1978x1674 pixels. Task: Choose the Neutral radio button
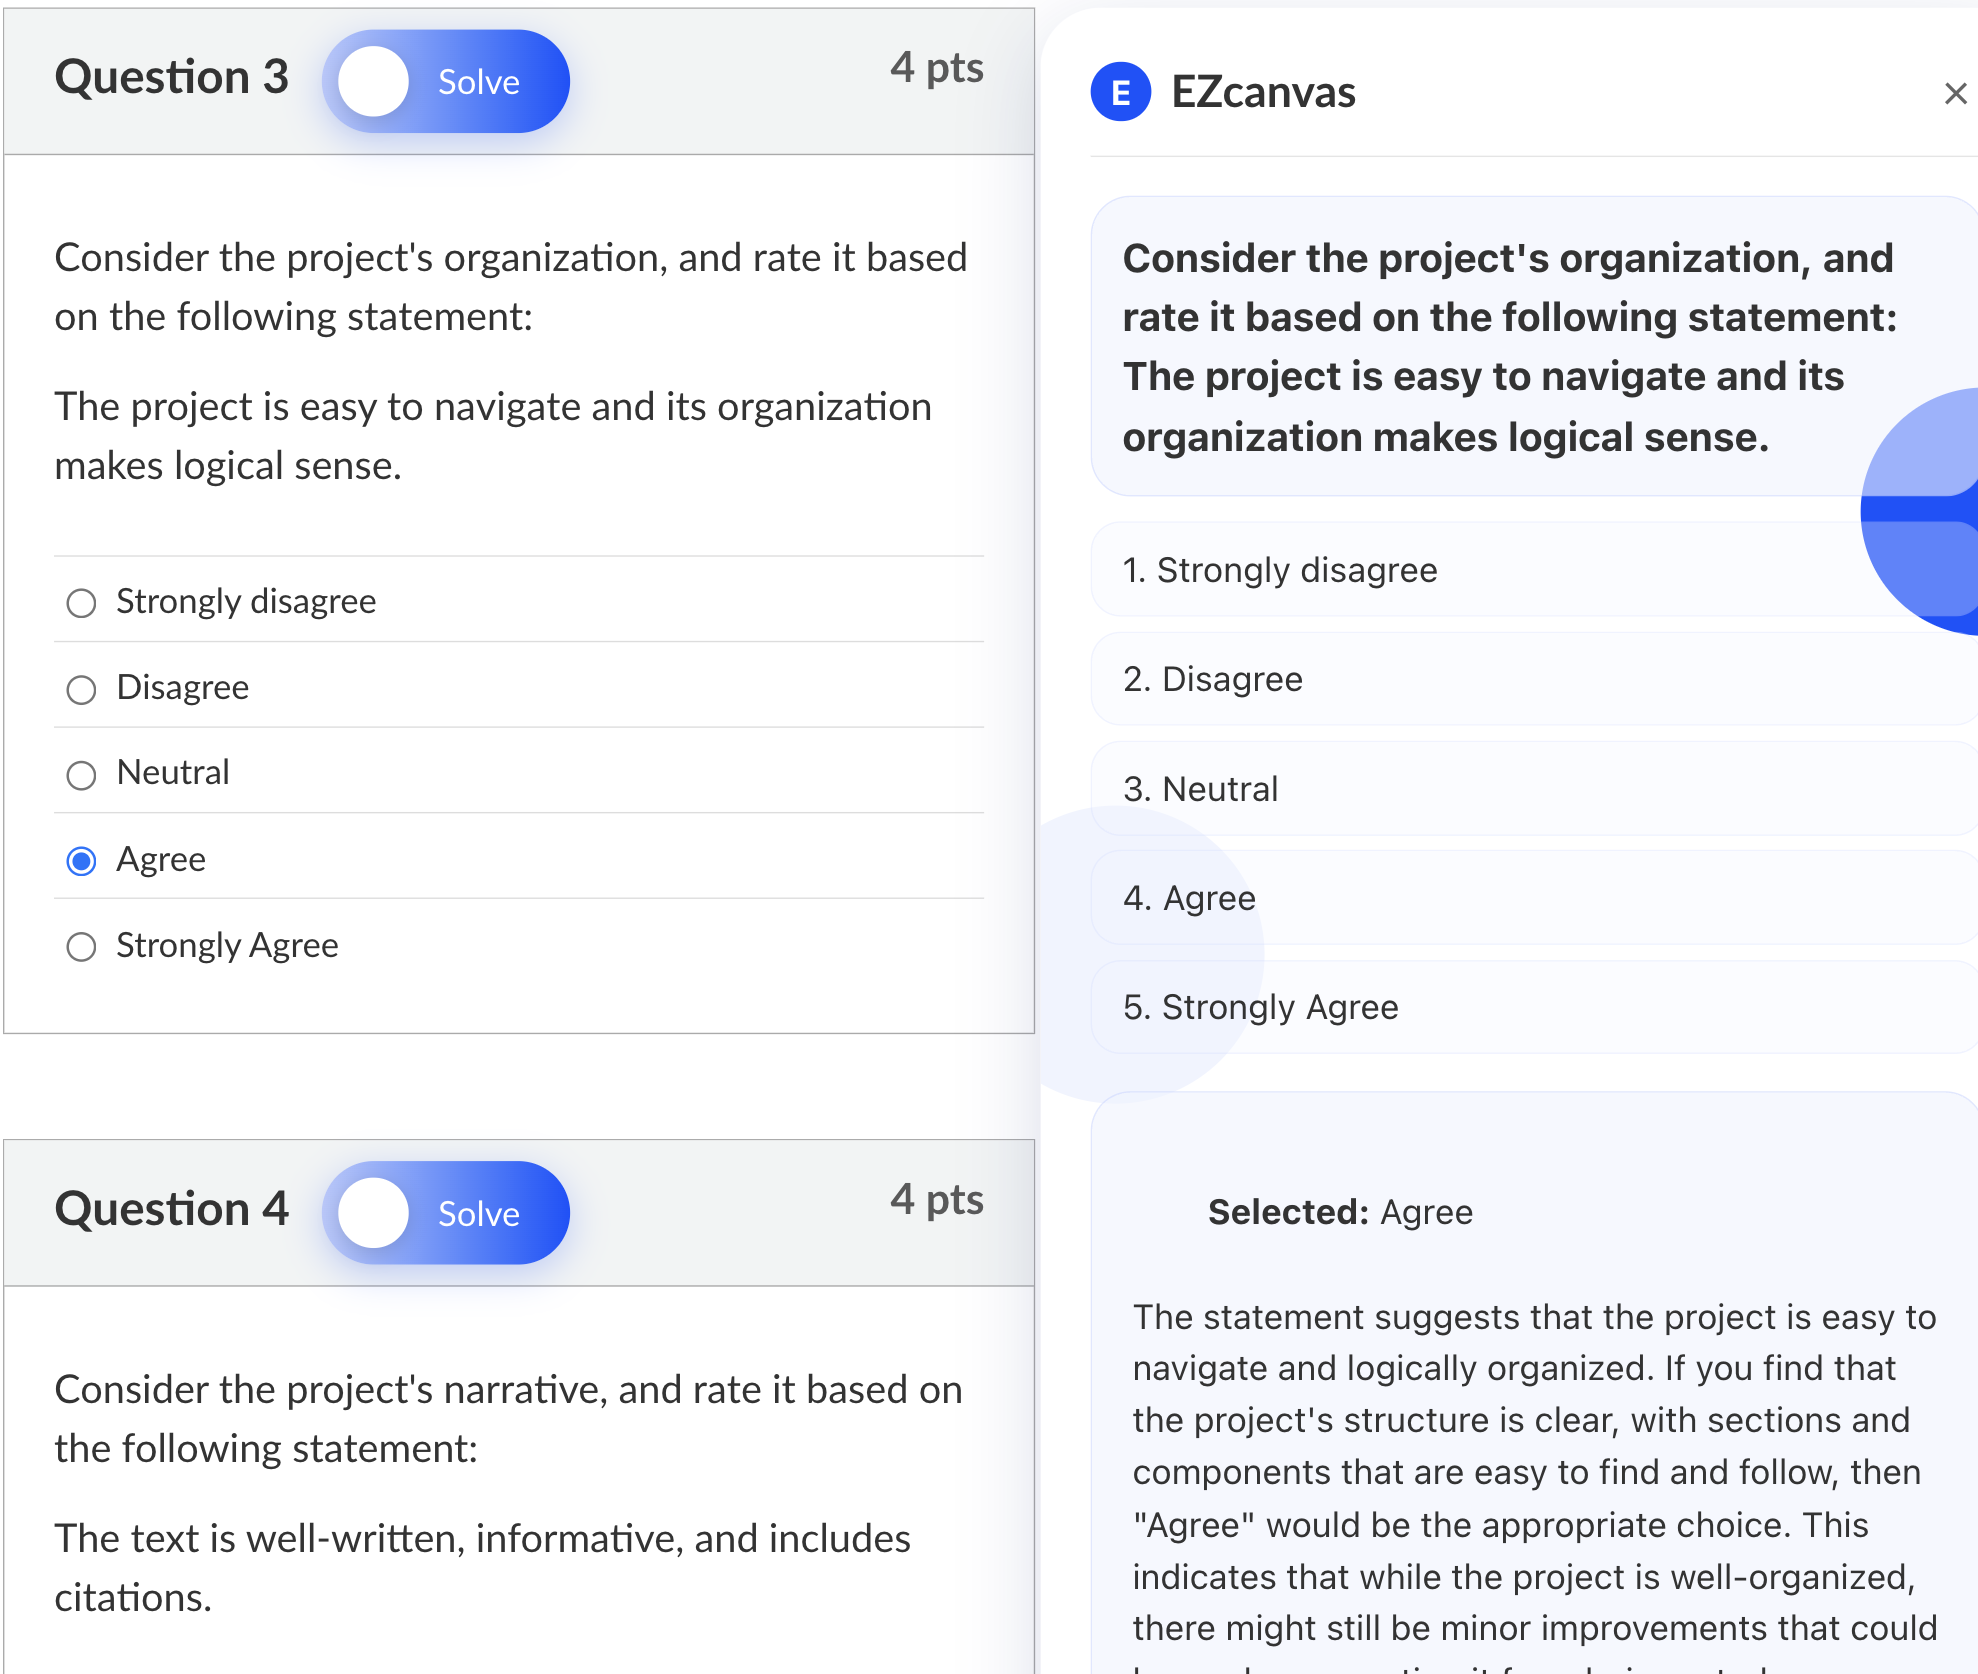(81, 775)
